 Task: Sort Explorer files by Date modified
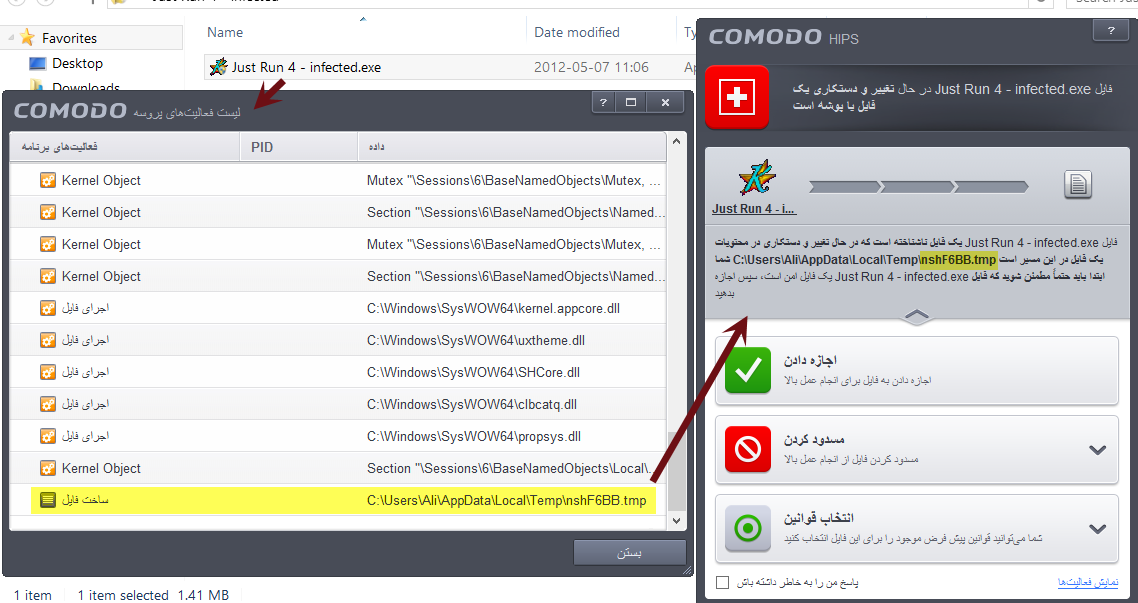pos(577,33)
